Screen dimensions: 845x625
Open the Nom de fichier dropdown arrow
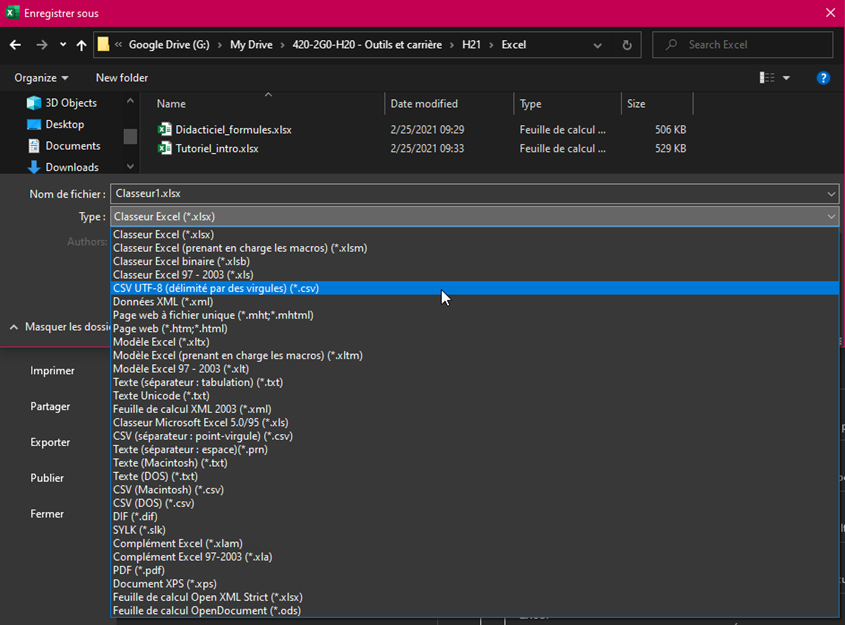click(x=830, y=193)
